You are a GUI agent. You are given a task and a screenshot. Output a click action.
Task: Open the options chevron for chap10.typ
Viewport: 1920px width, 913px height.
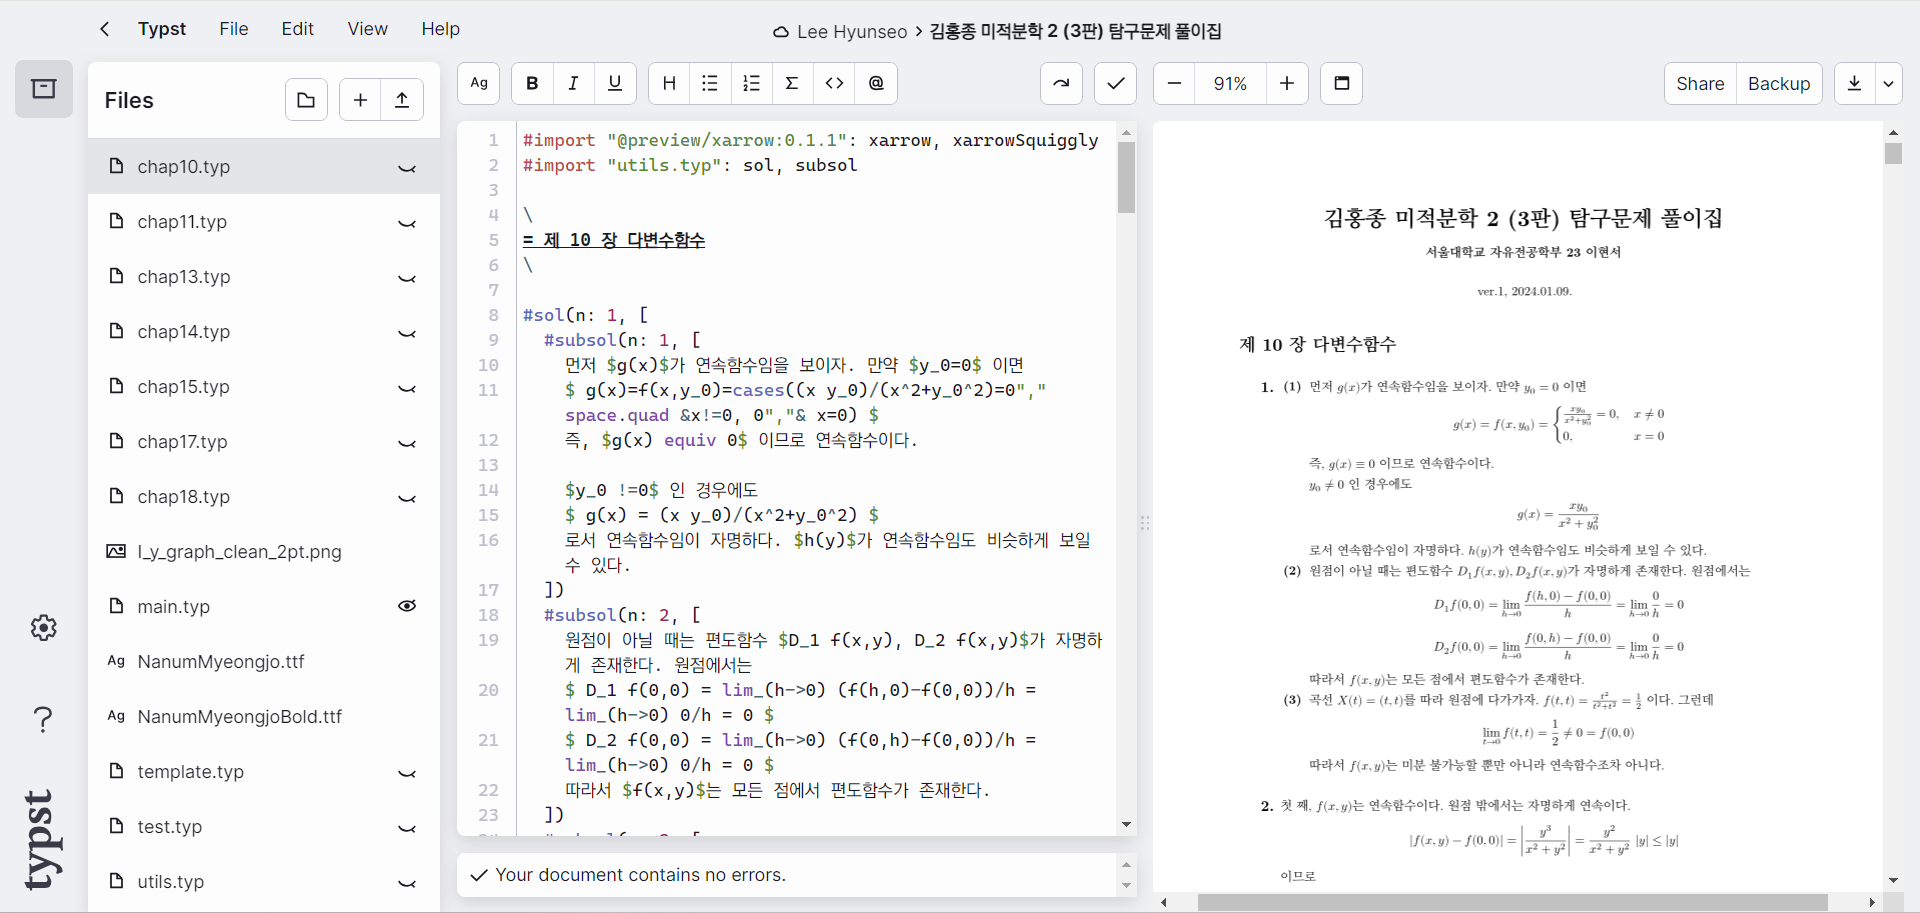point(407,168)
